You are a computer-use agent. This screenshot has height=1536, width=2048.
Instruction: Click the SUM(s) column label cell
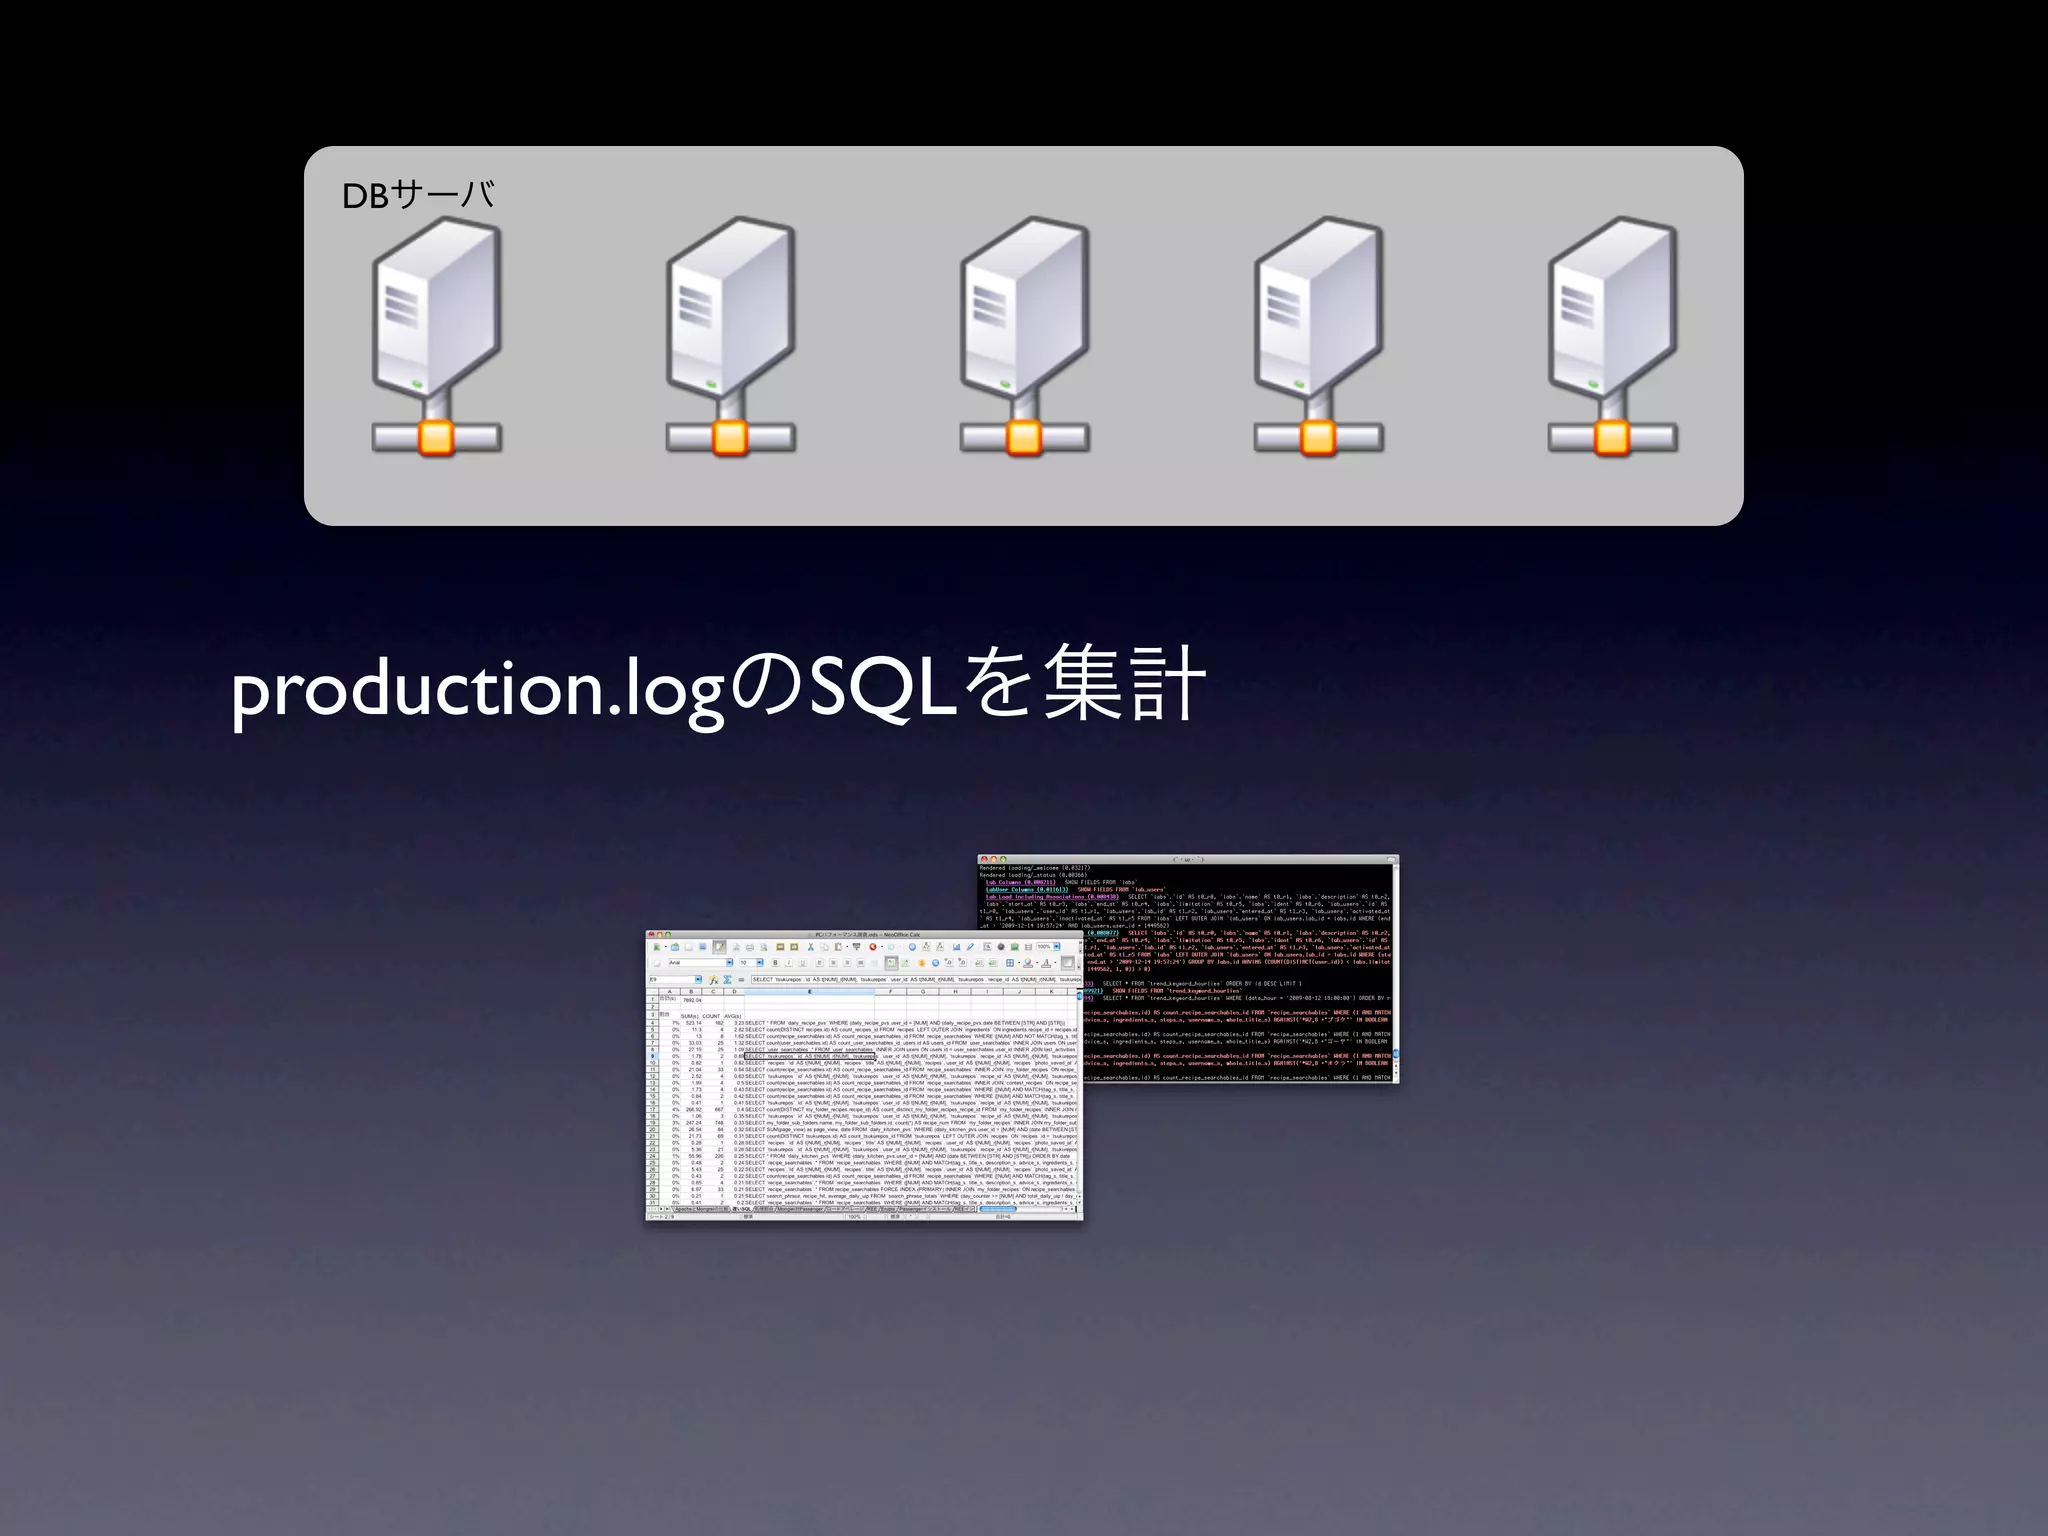690,1016
